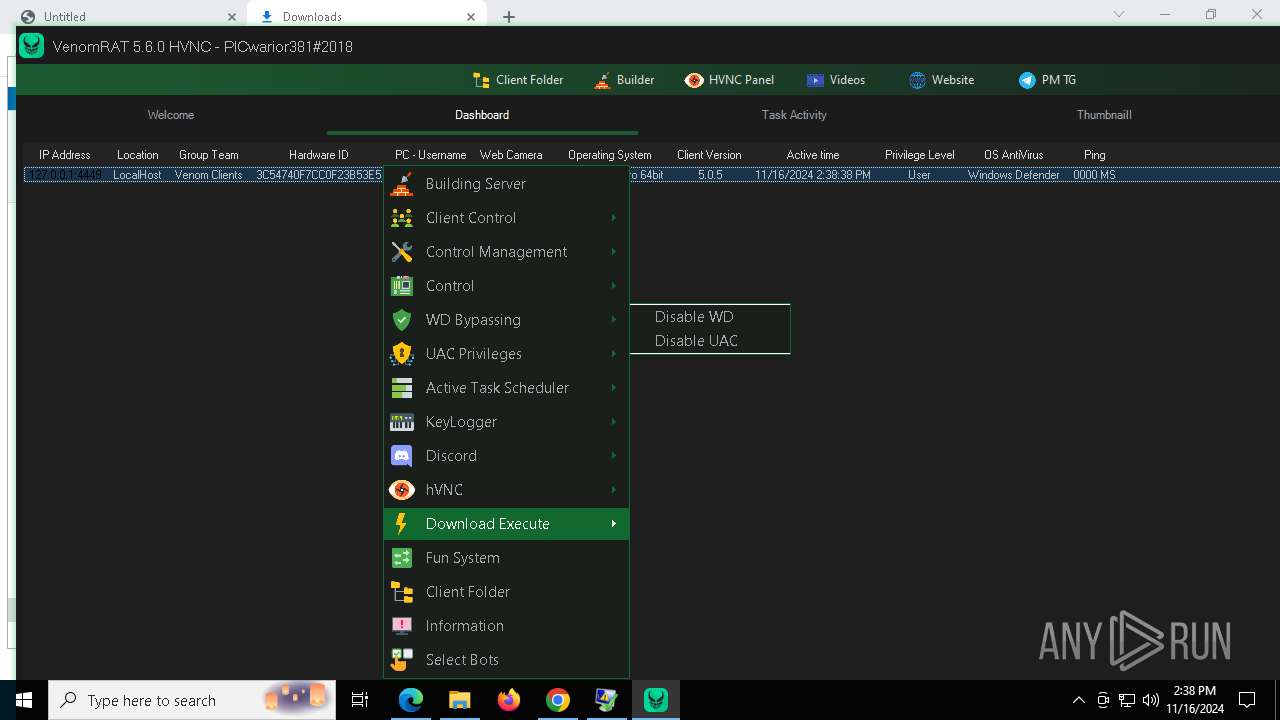
Task: Click the OS AntiVirus column header
Action: point(1014,155)
